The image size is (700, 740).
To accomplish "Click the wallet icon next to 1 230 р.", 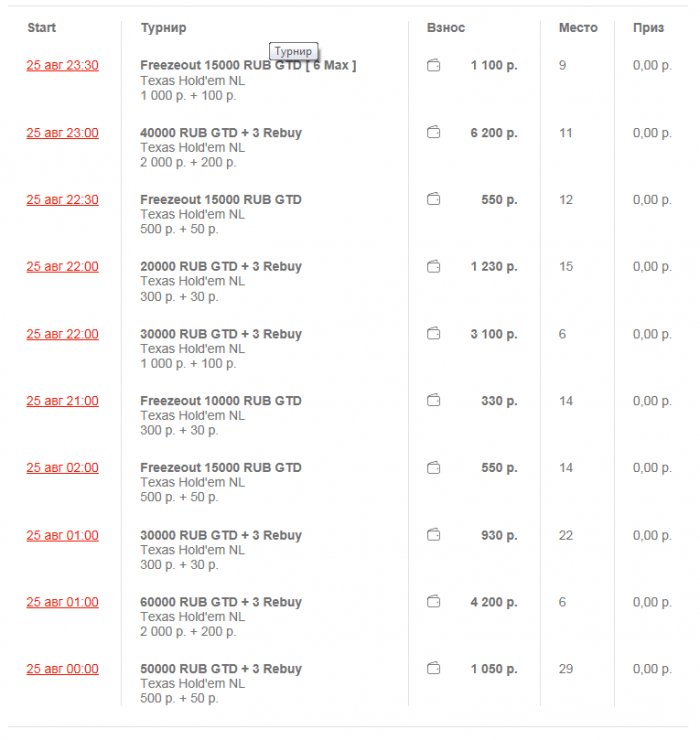I will point(433,267).
